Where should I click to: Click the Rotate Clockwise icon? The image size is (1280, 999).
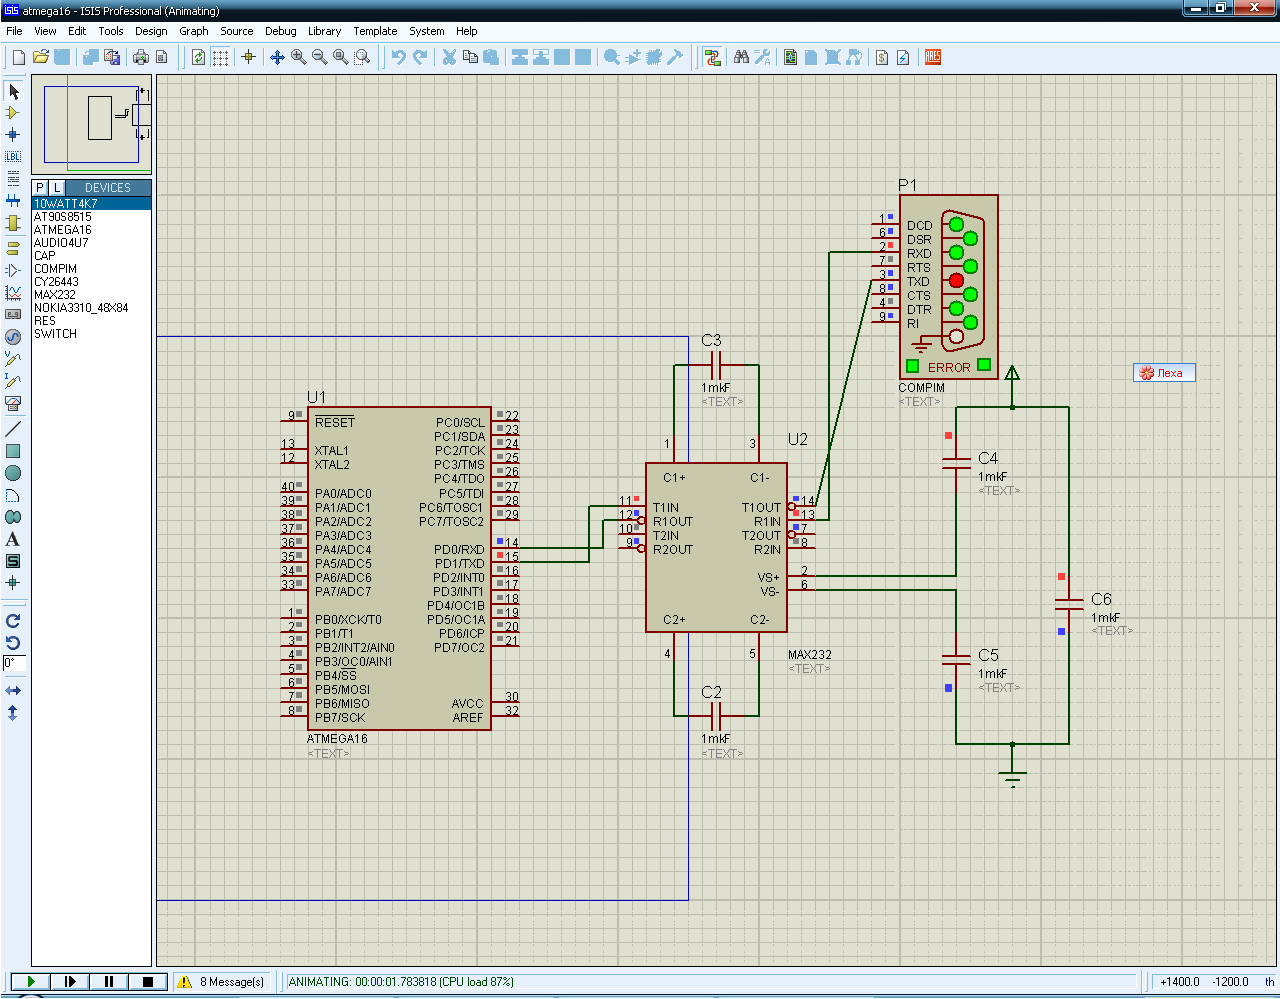click(x=13, y=621)
